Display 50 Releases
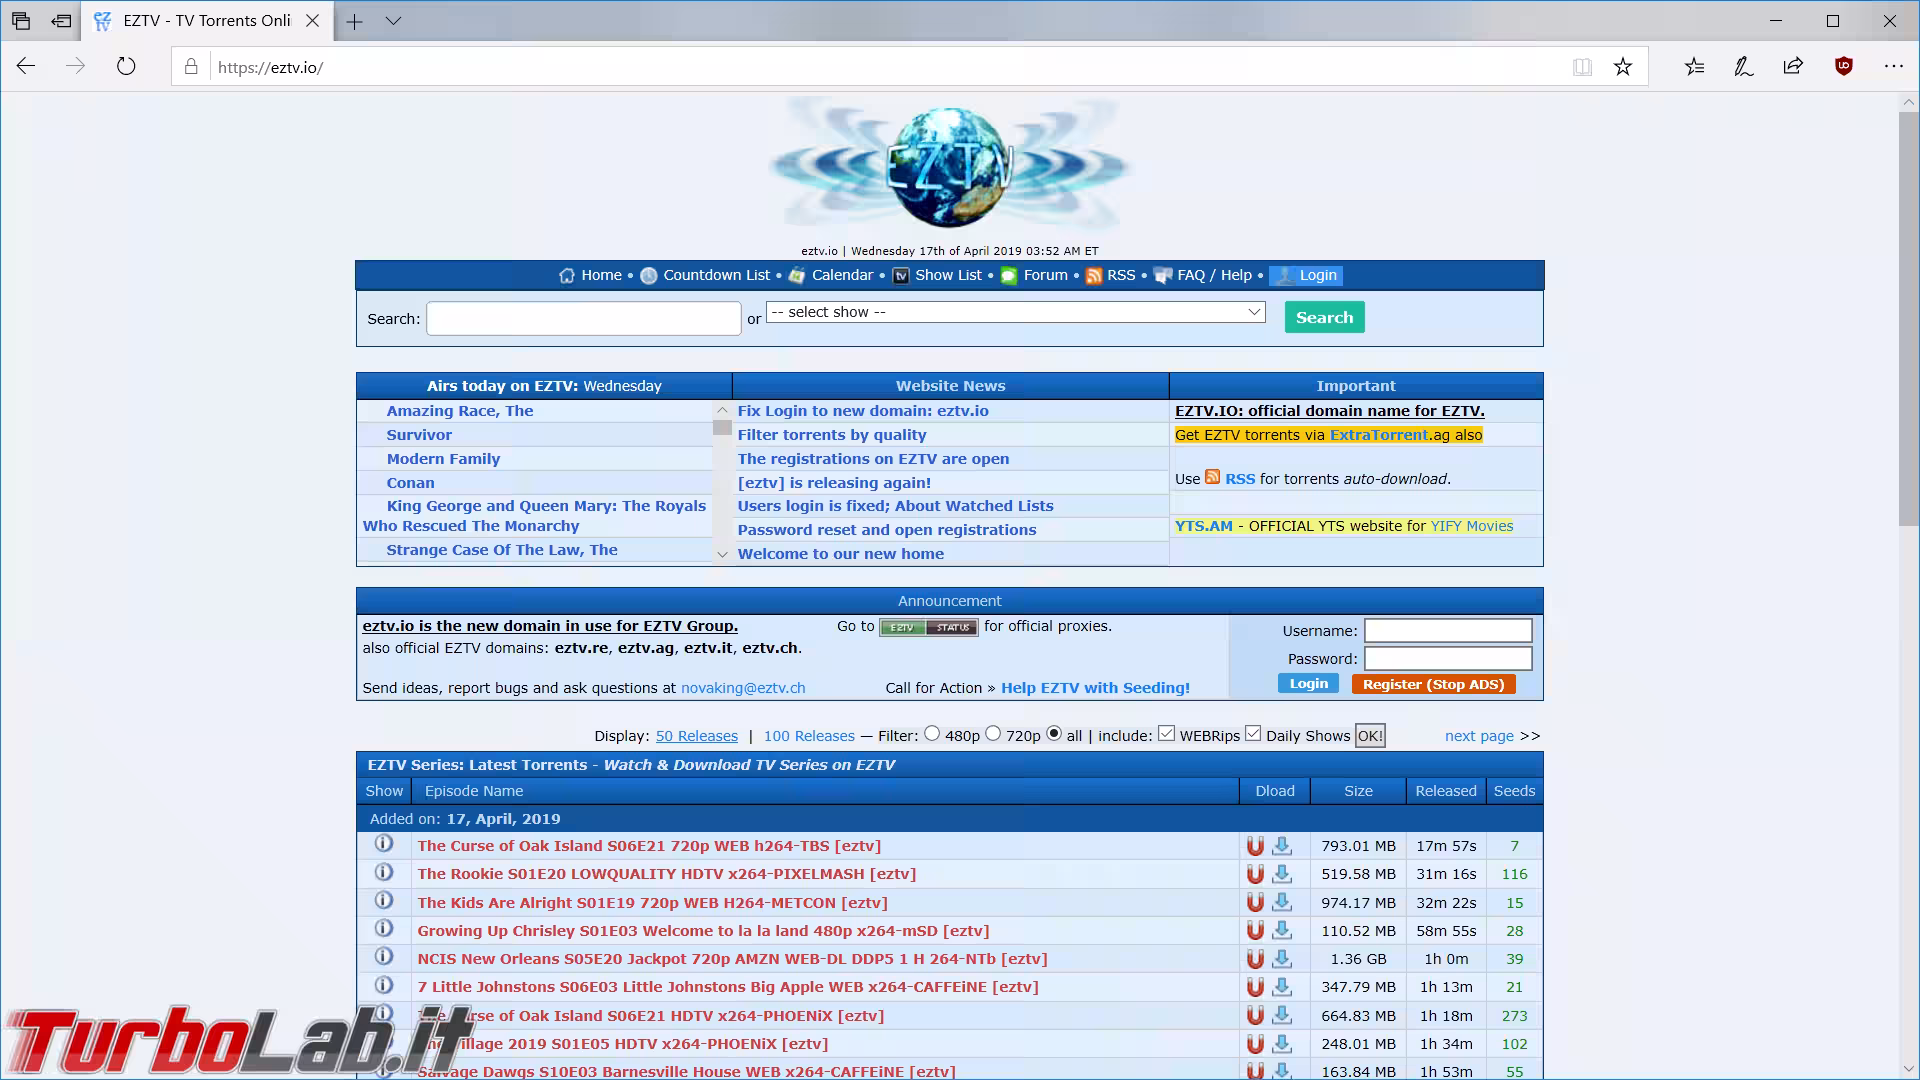This screenshot has width=1920, height=1080. [x=697, y=736]
